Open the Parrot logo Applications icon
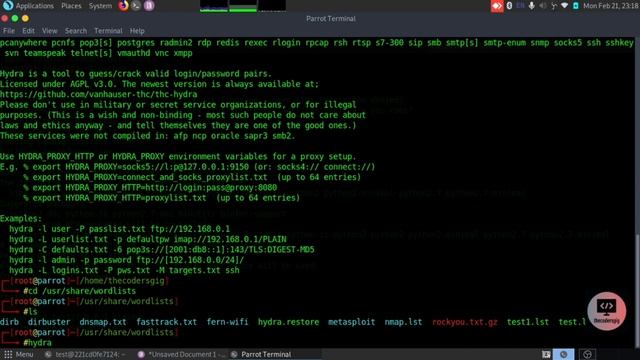640x360 pixels. pyautogui.click(x=7, y=6)
